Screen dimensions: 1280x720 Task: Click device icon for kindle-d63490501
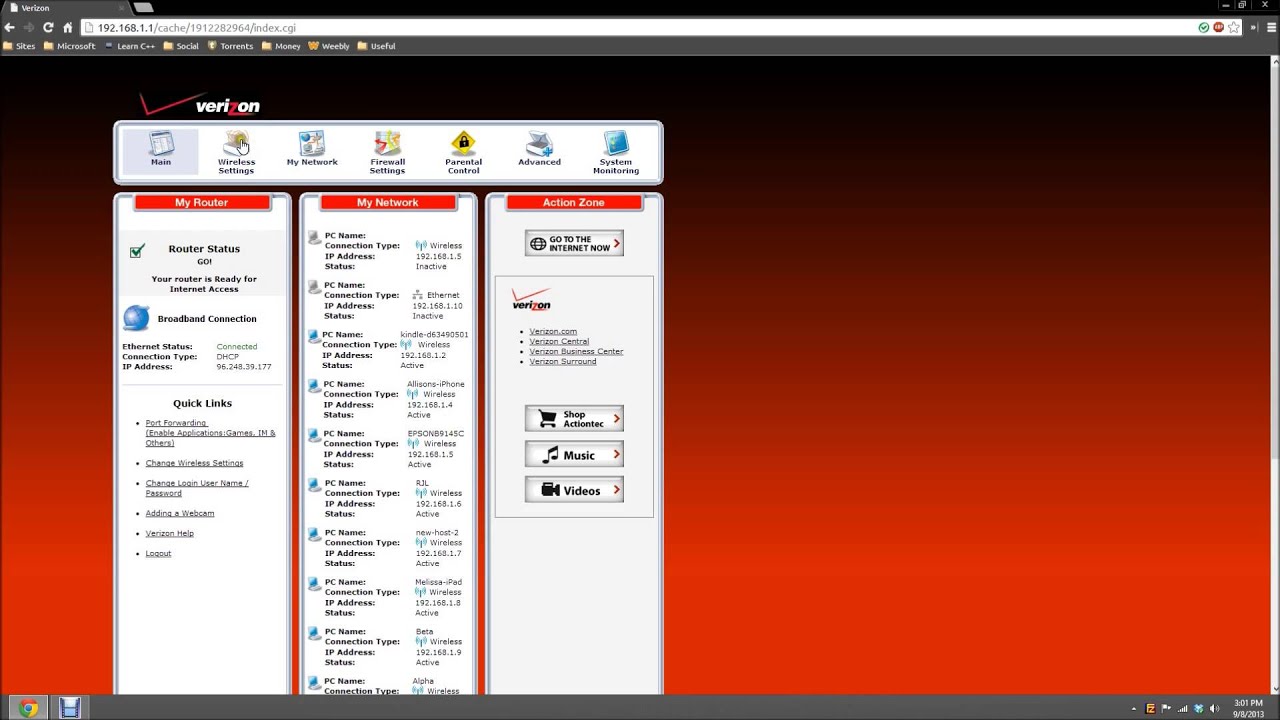coord(313,336)
